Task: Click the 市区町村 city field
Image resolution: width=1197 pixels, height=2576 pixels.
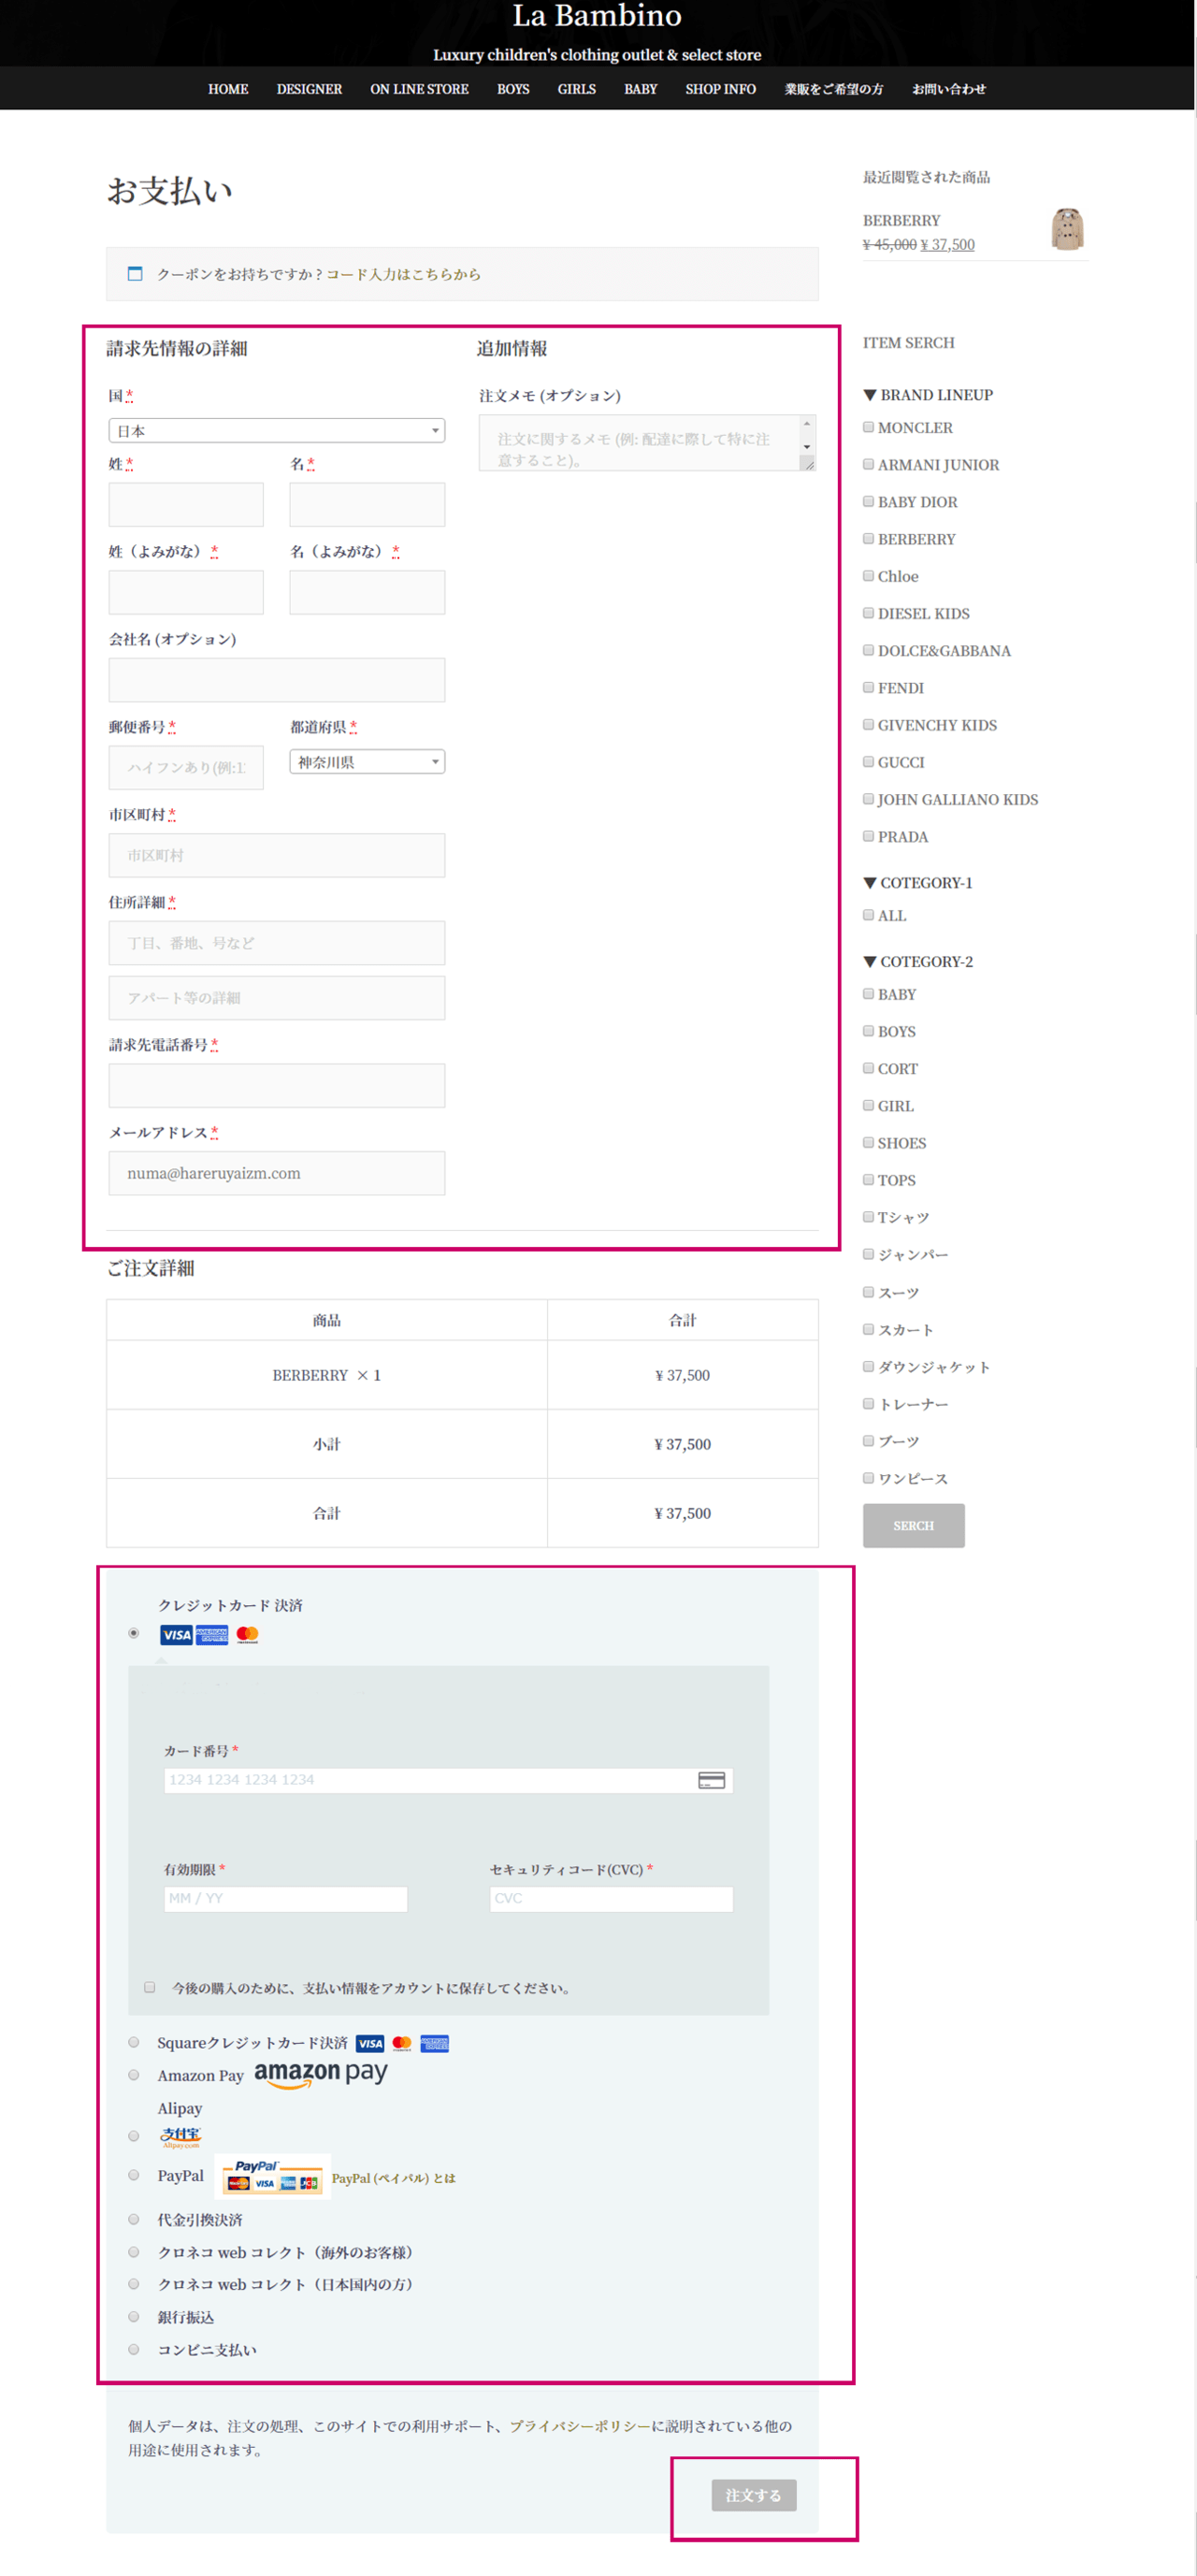Action: tap(276, 856)
